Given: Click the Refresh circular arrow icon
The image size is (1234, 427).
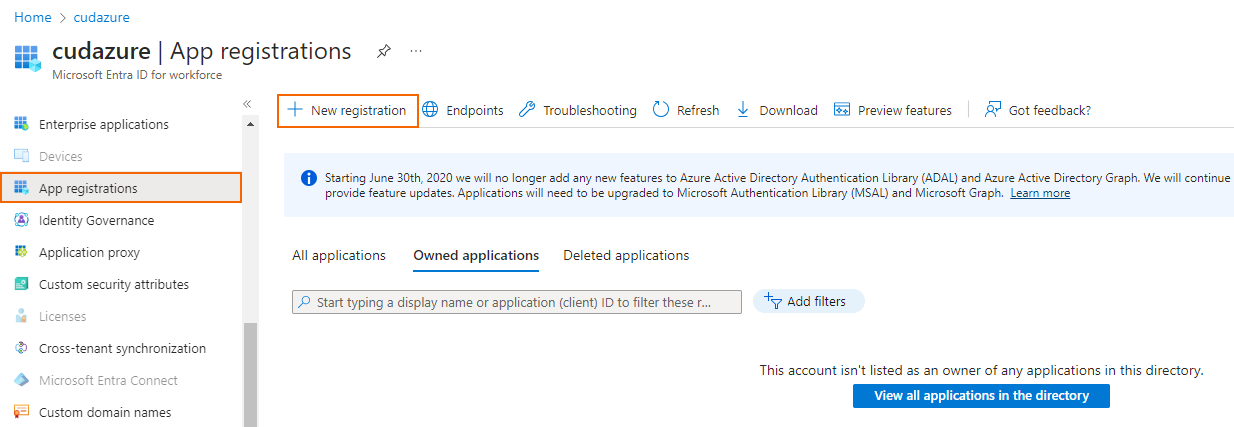Looking at the screenshot, I should (661, 110).
